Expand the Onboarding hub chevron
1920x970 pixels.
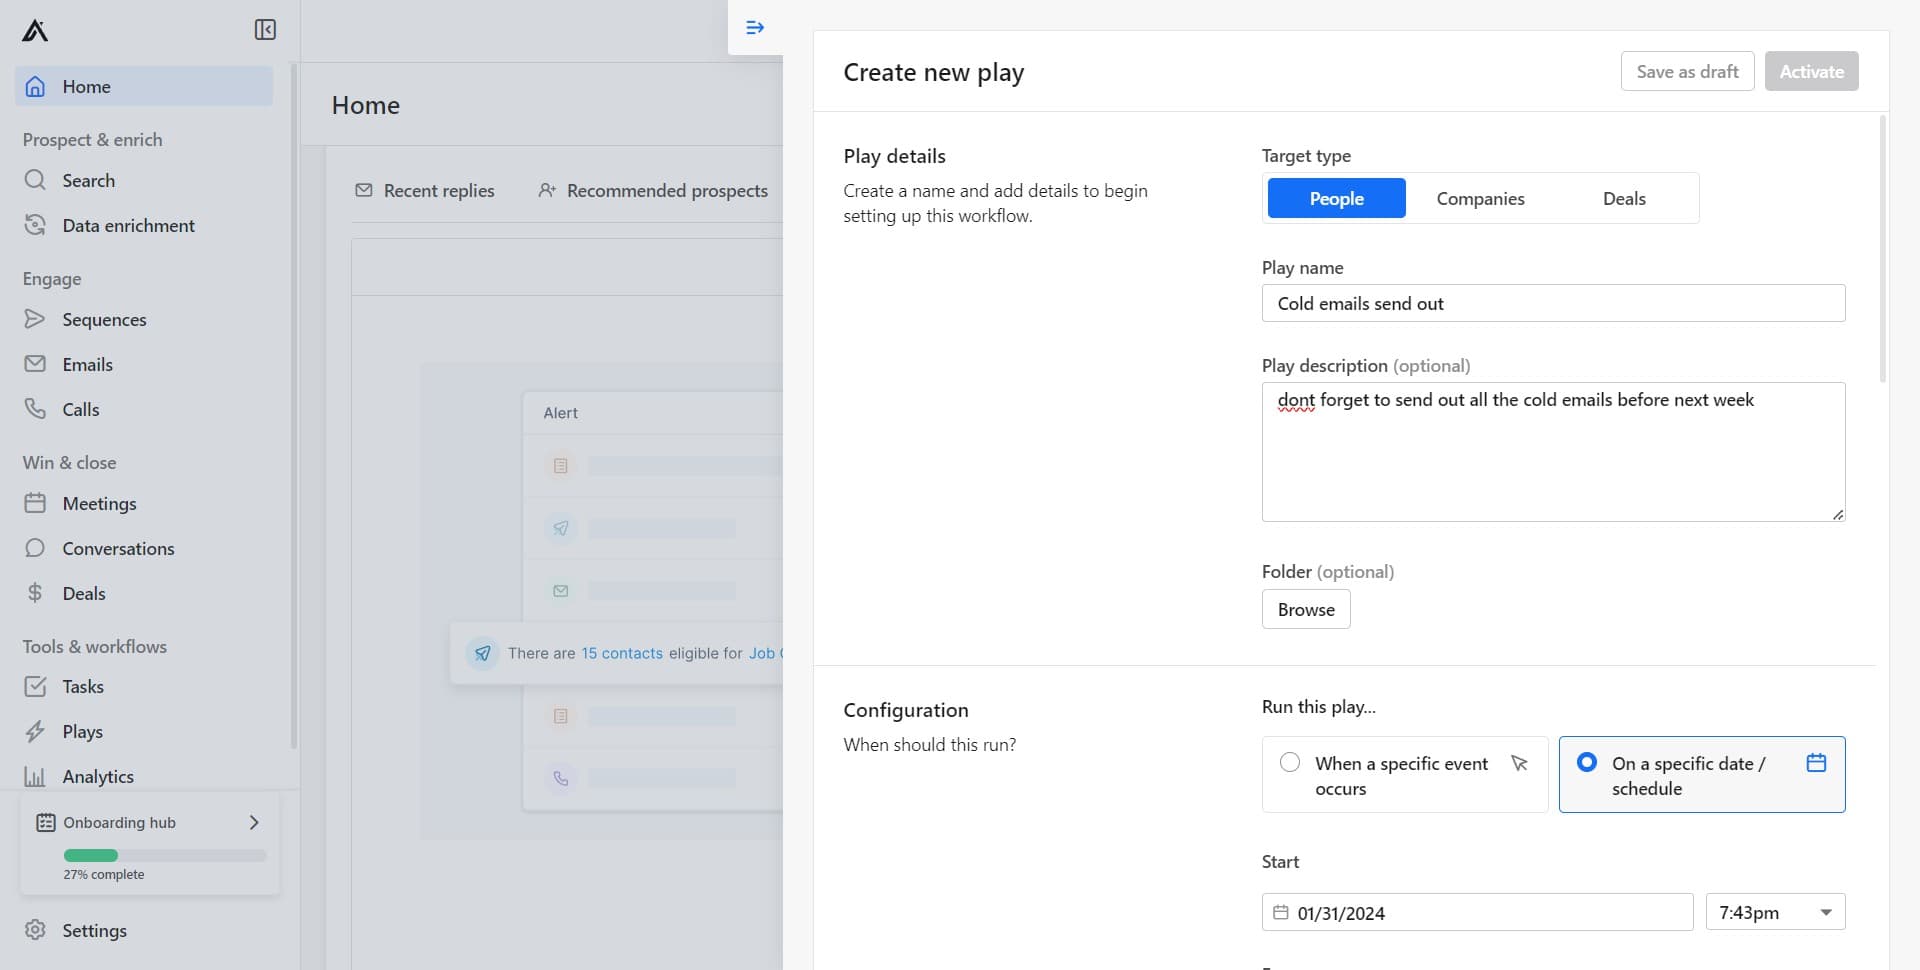tap(254, 823)
